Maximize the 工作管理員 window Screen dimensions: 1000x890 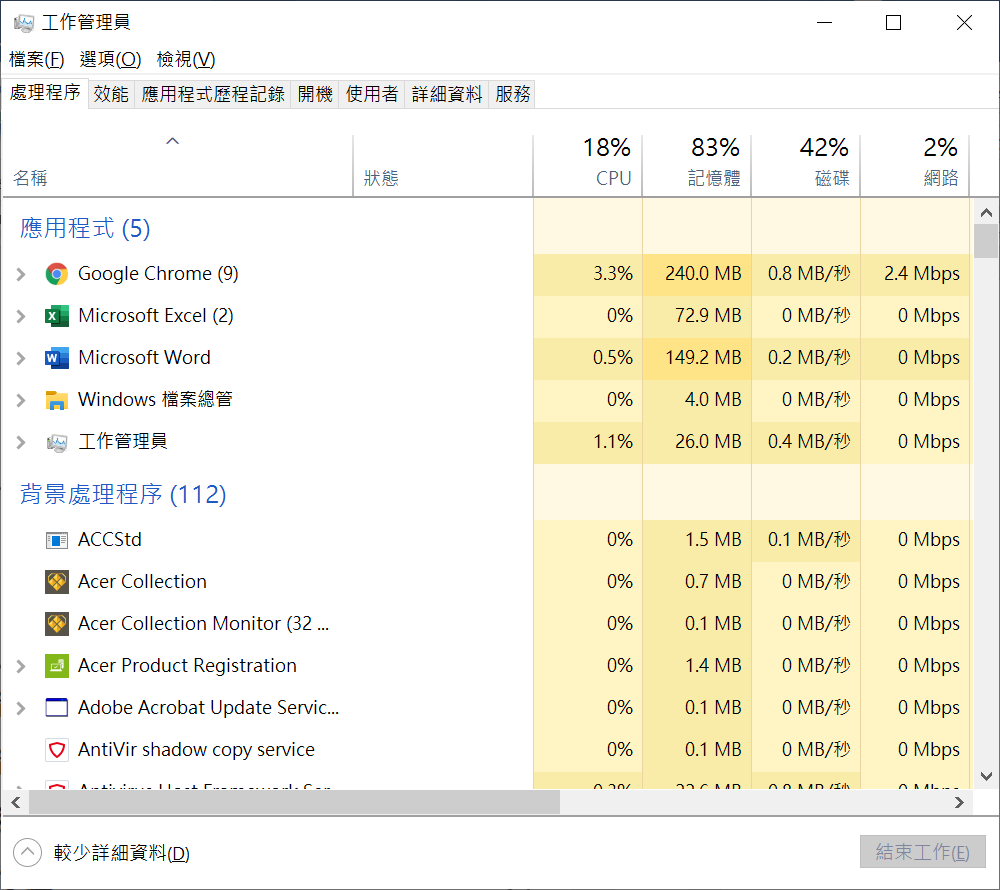click(893, 23)
